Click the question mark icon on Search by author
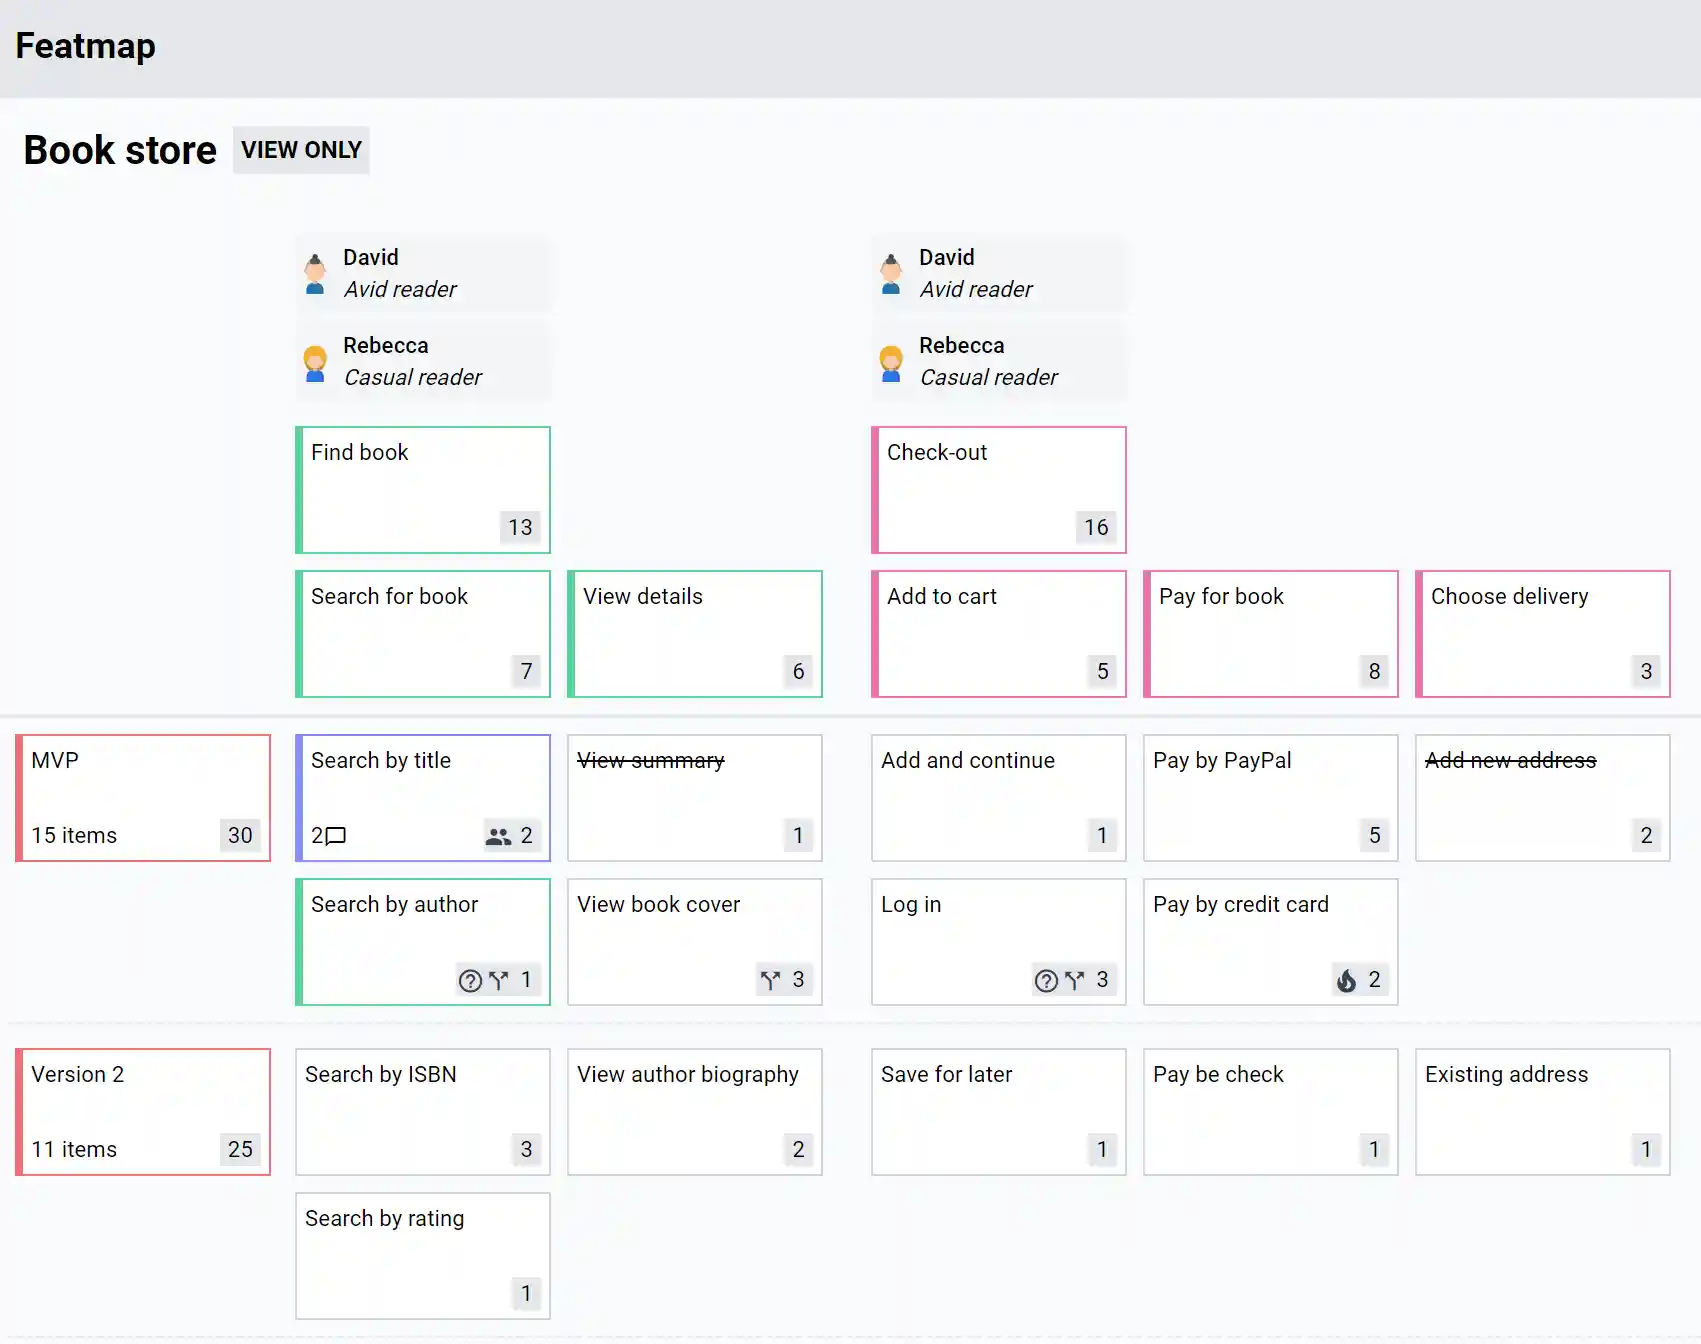The height and width of the screenshot is (1344, 1701). pos(471,980)
